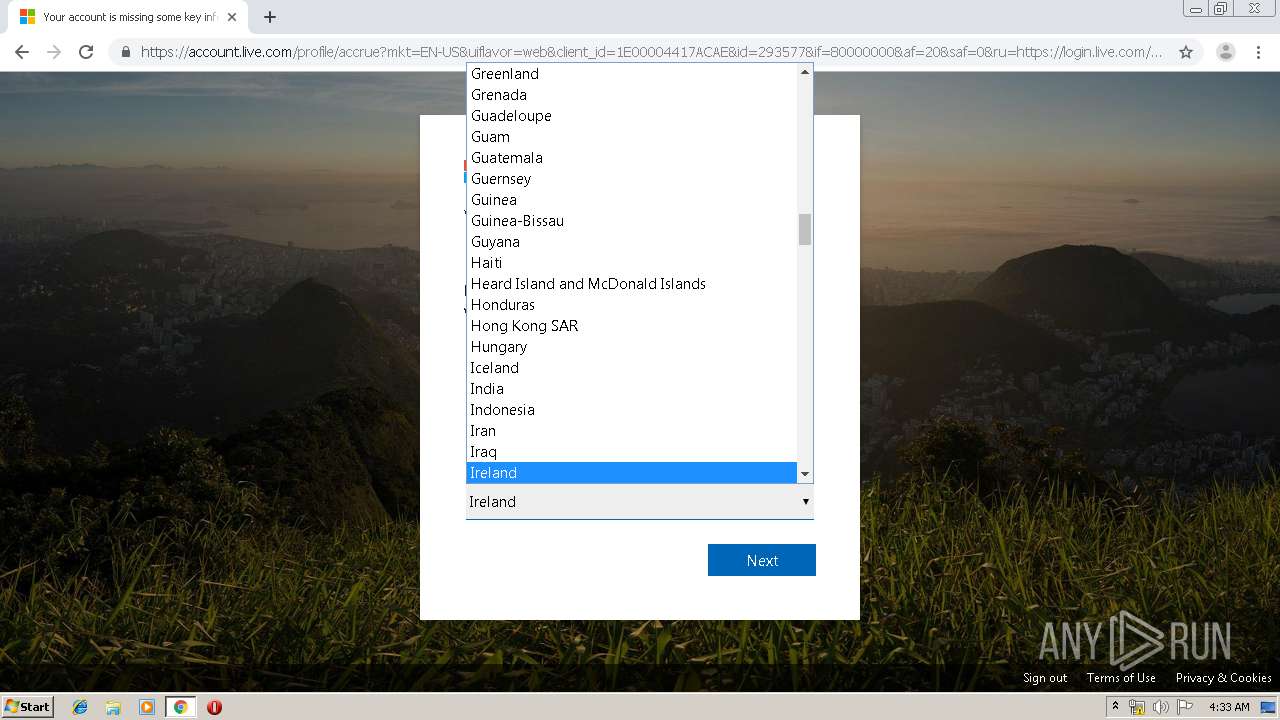Click the country list scrollbar thumb
1280x720 pixels.
(x=805, y=229)
